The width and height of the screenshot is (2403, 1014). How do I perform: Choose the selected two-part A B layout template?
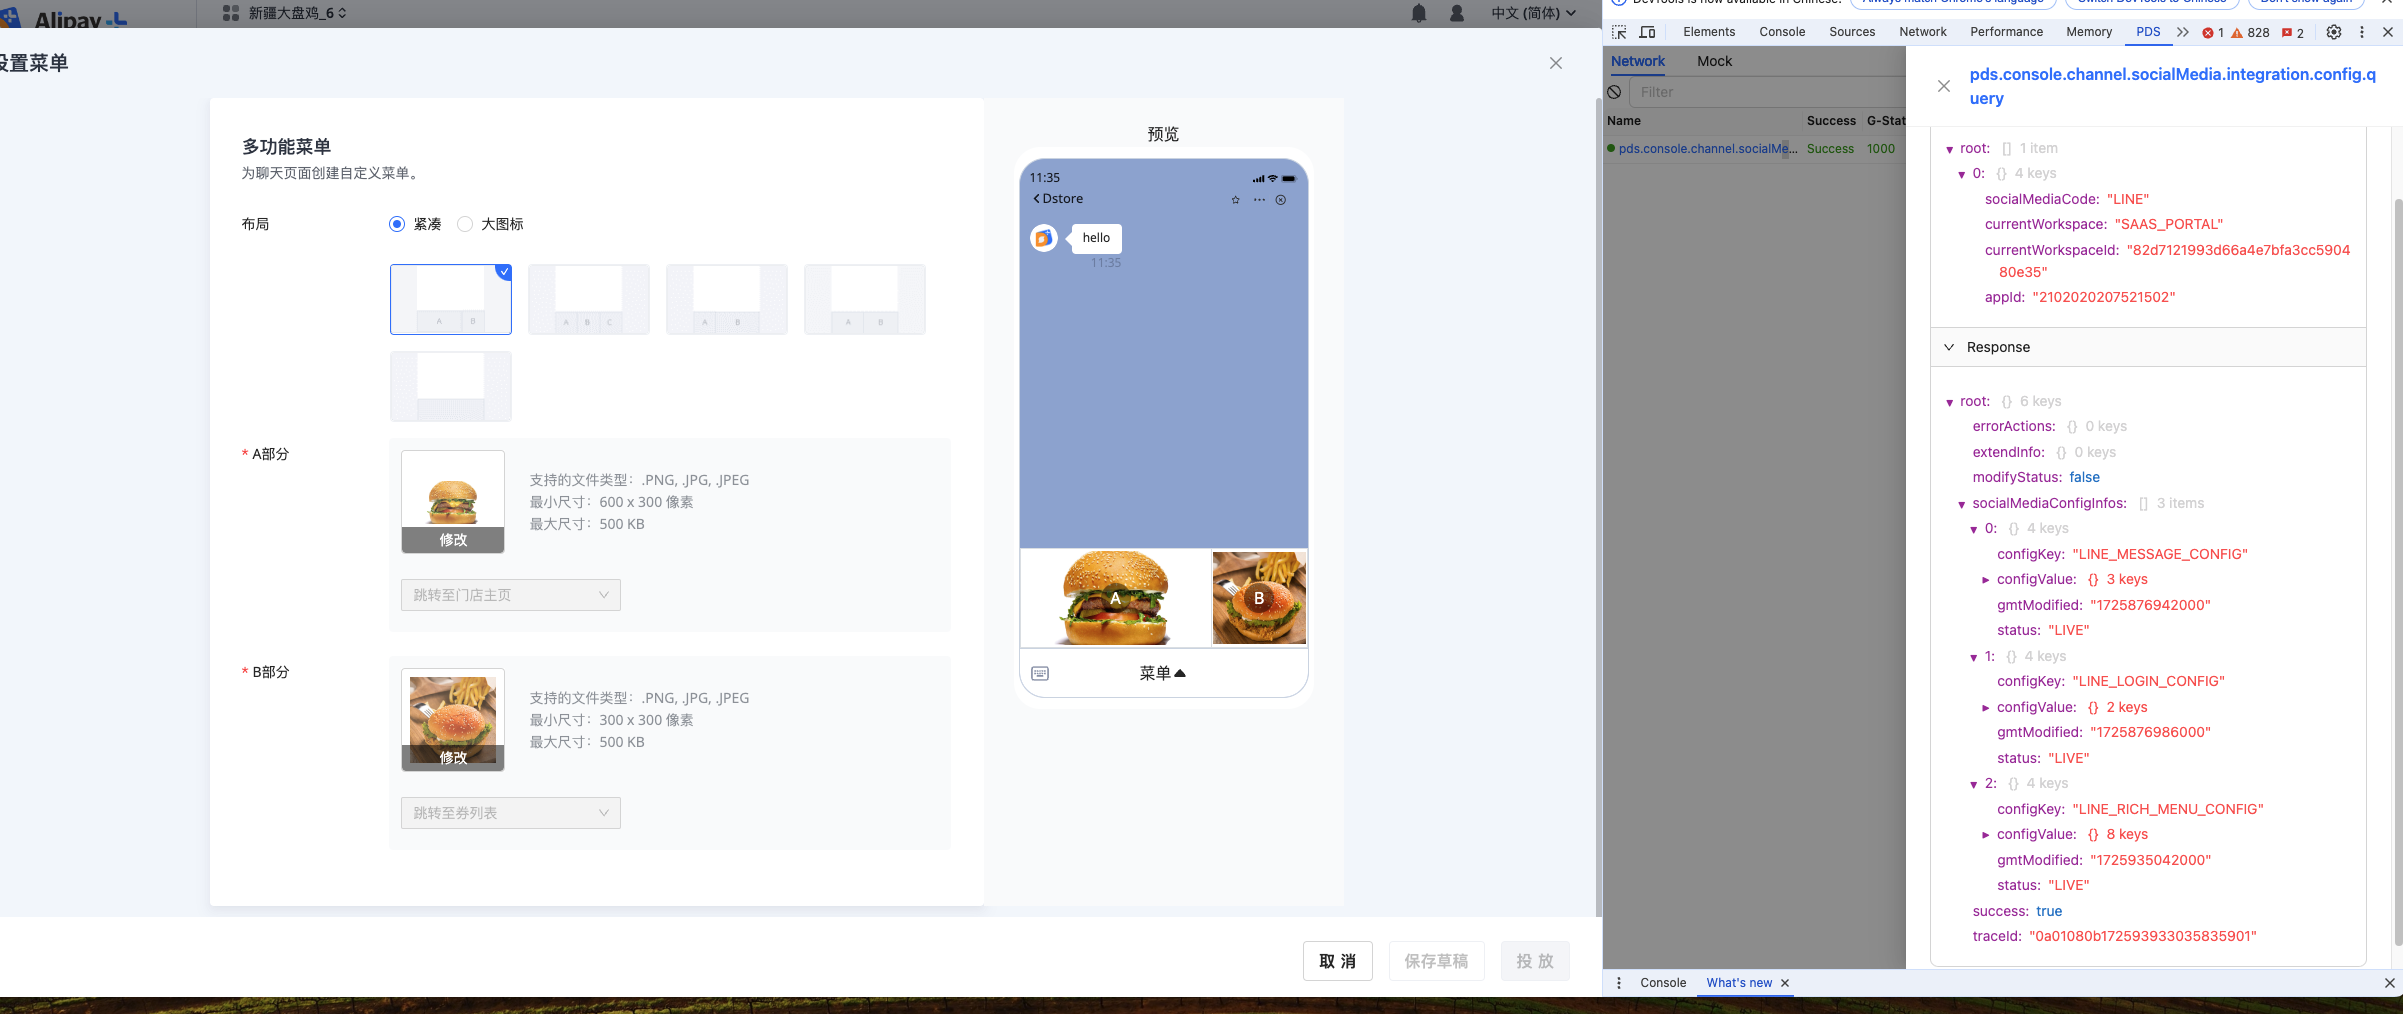click(451, 299)
